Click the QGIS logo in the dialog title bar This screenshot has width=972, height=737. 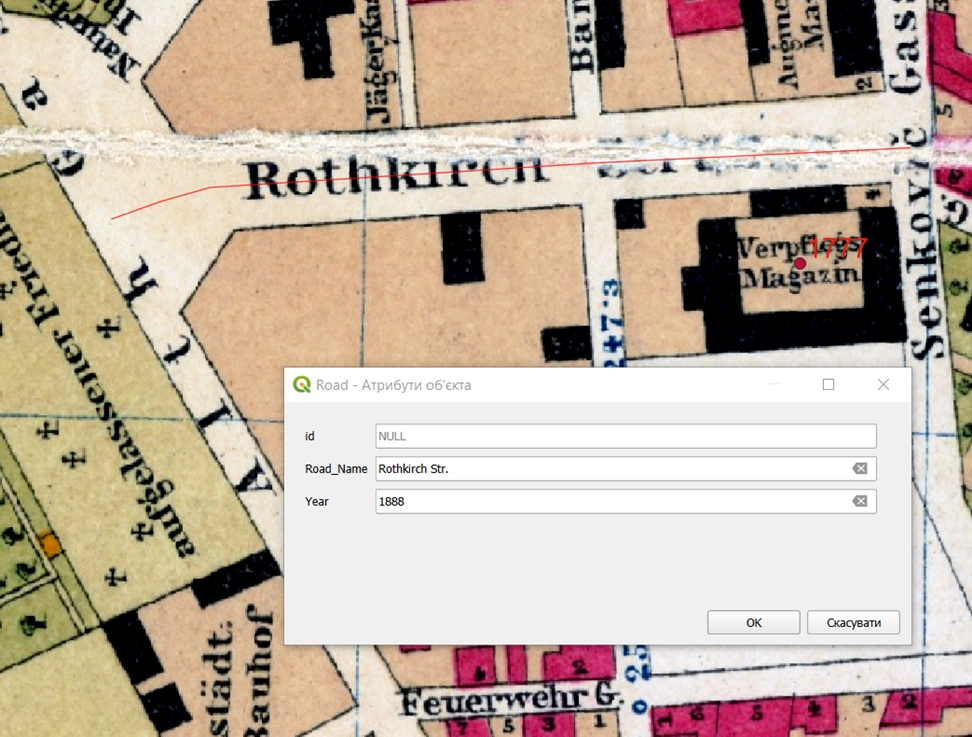click(301, 385)
